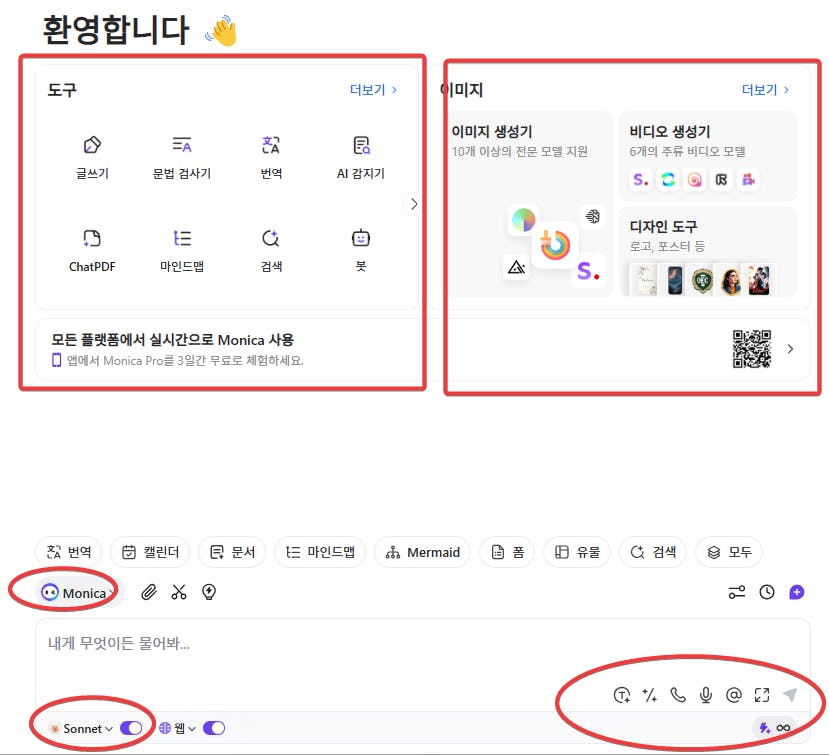Viewport: 829px width, 755px height.
Task: Expand the input box to fullscreen
Action: (x=762, y=695)
